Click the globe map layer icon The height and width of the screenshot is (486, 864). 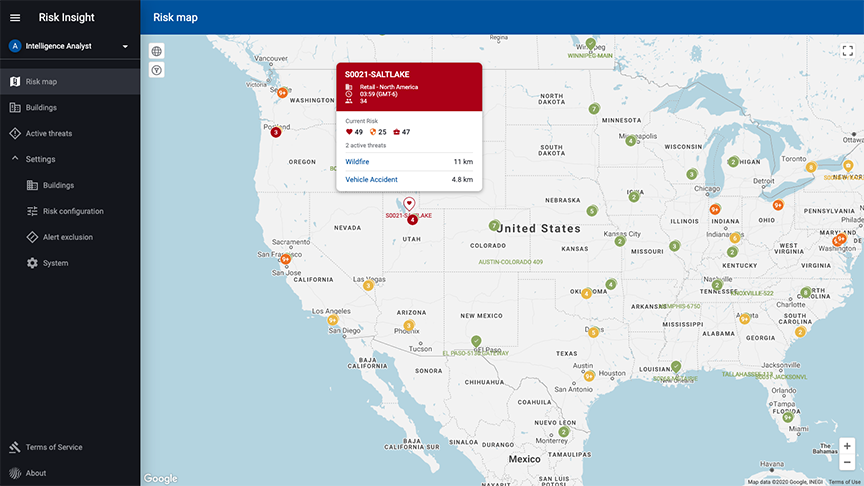click(x=157, y=51)
